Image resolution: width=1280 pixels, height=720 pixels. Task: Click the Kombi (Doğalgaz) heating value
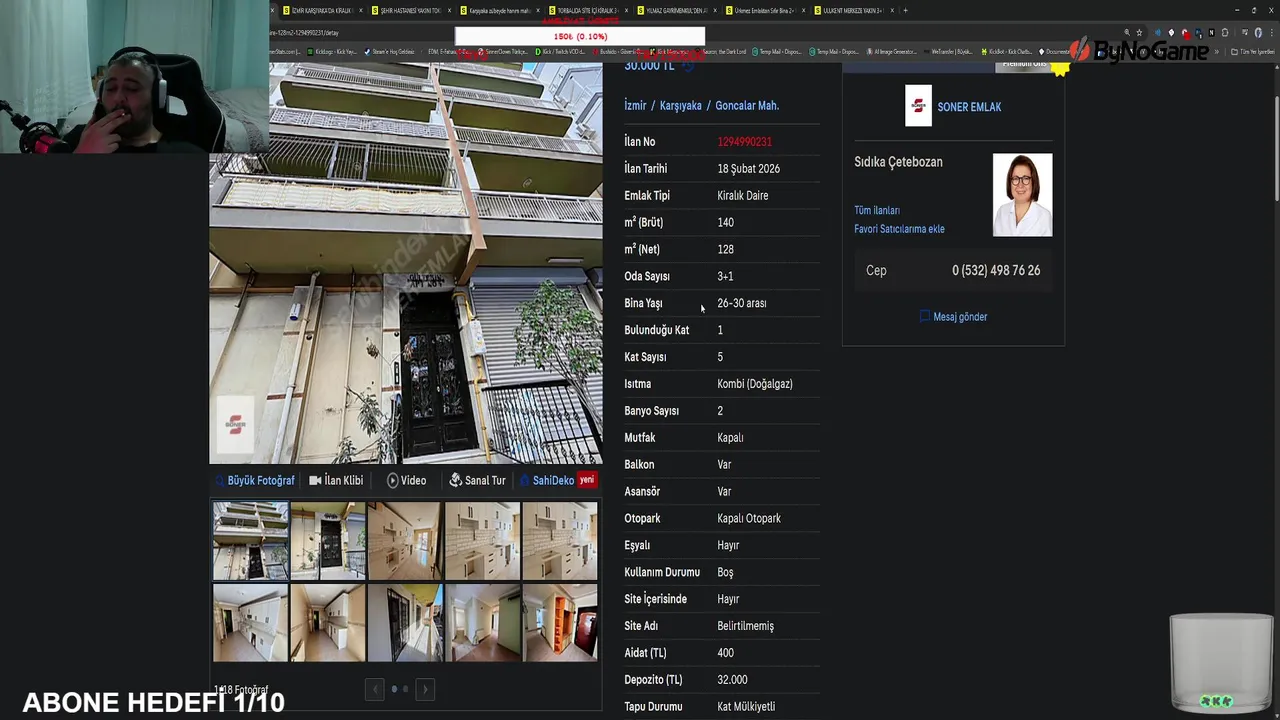coord(755,384)
